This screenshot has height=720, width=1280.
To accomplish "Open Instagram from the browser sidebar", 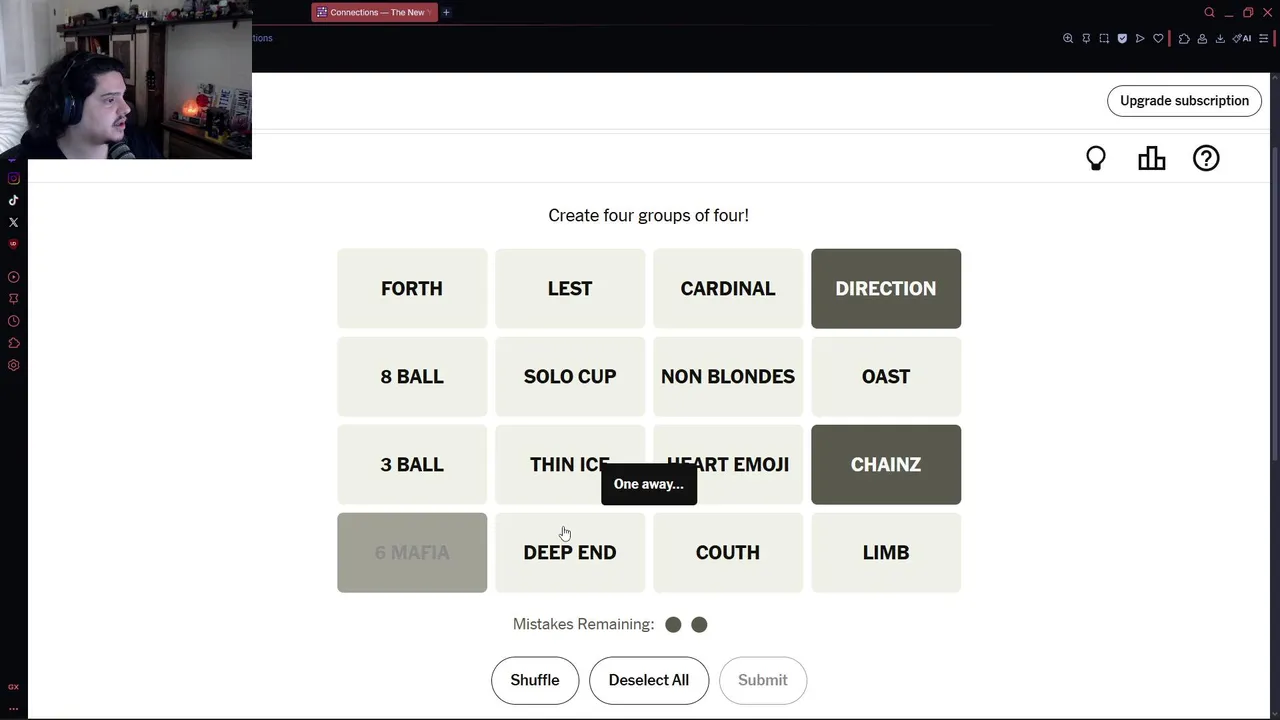I will (x=14, y=178).
